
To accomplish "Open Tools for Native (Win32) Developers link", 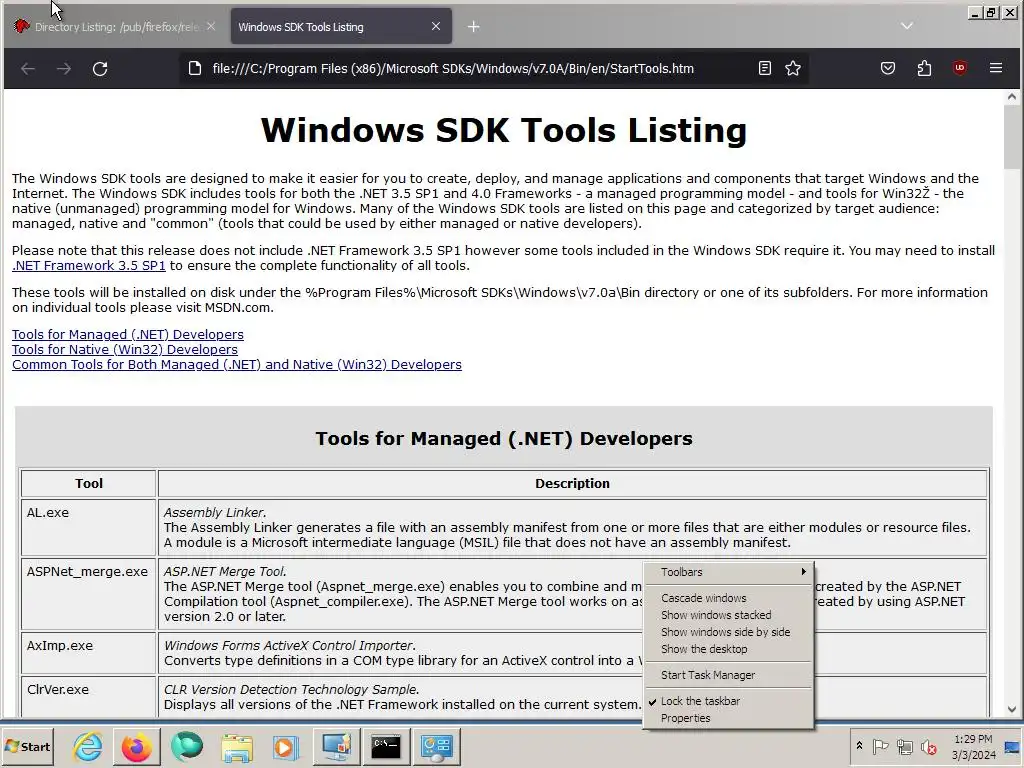I will coord(125,349).
